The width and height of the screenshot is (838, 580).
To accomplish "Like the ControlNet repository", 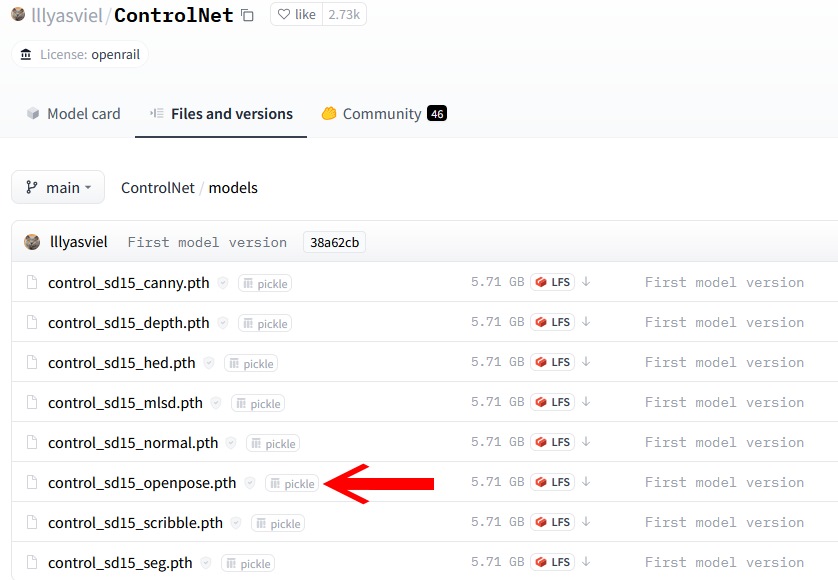I will (297, 15).
